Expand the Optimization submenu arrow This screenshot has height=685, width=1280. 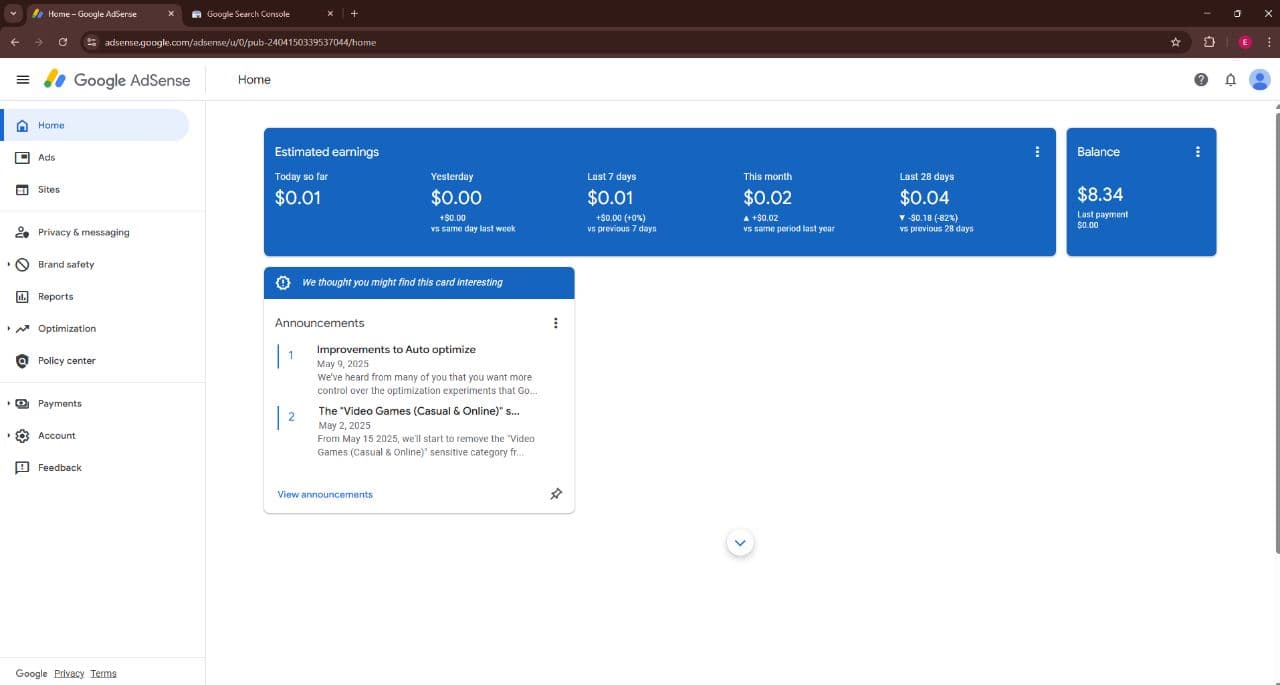tap(8, 328)
